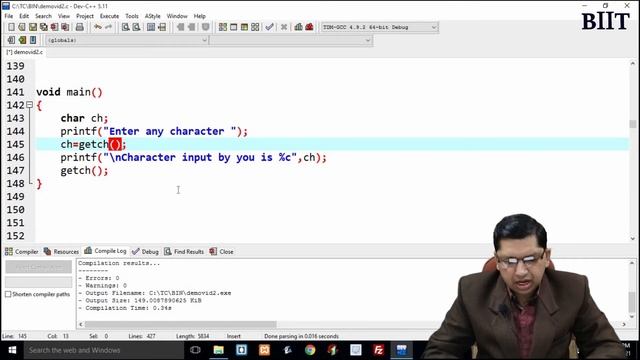Click the Open file toolbar icon
Image resolution: width=640 pixels, height=360 pixels.
pos(22,27)
